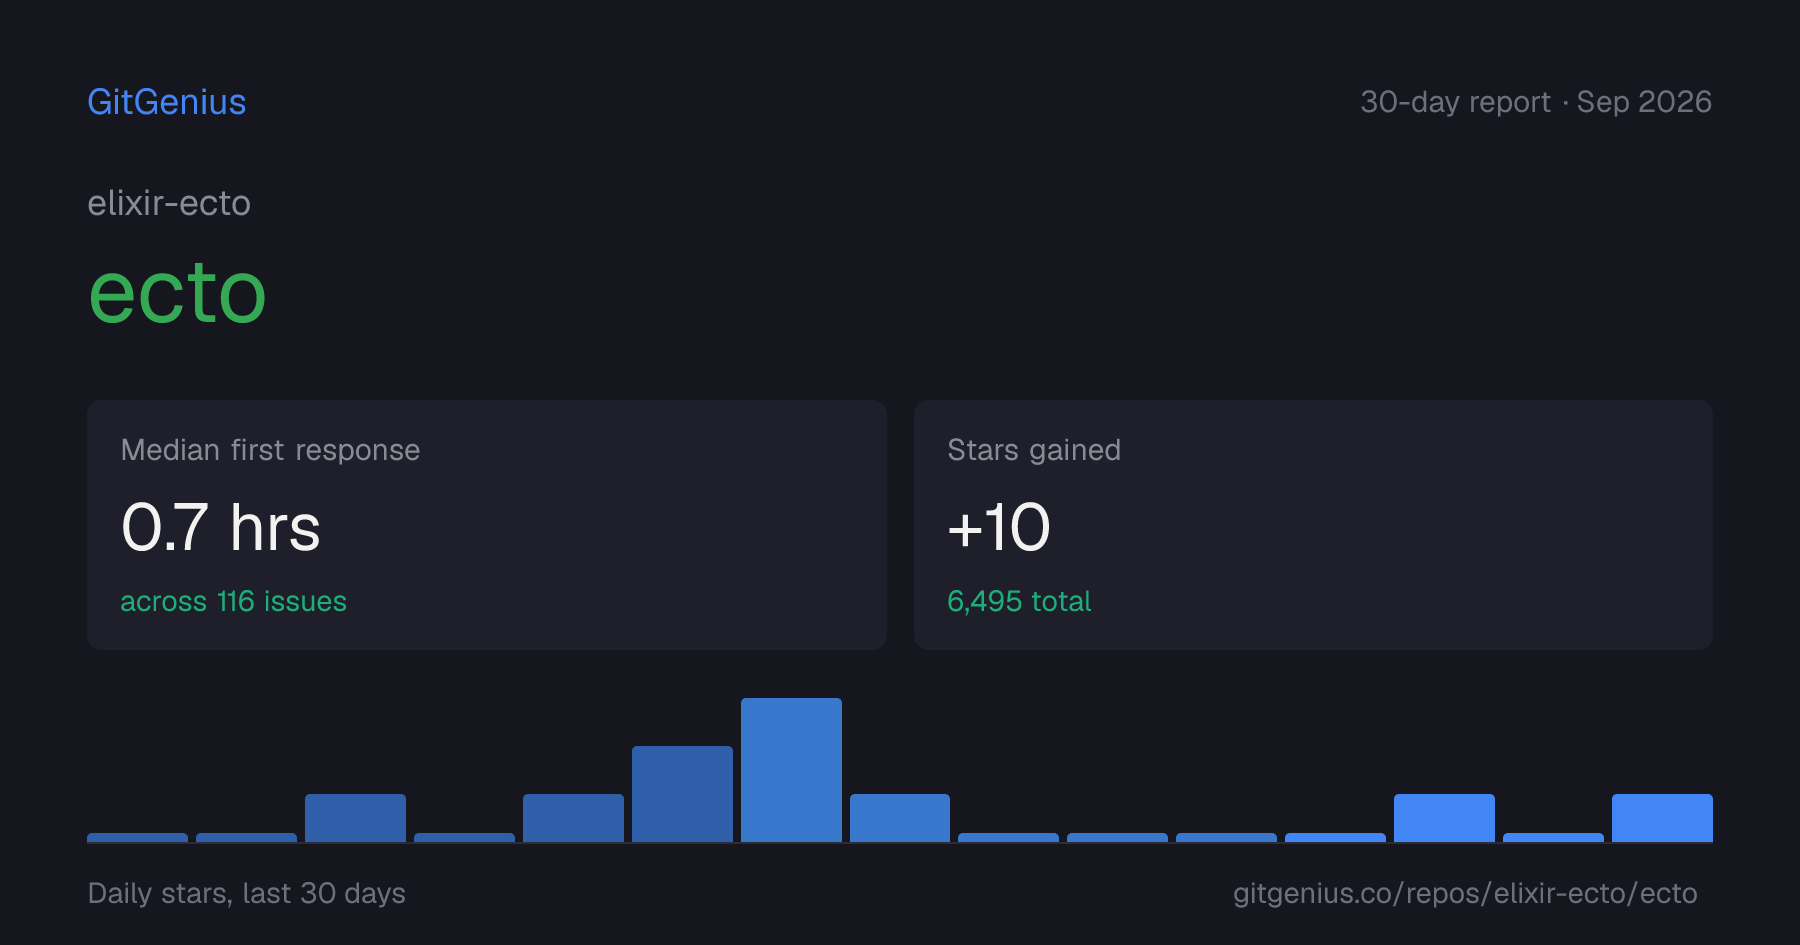Click the 30-day report Sep 2026 label

tap(1536, 102)
